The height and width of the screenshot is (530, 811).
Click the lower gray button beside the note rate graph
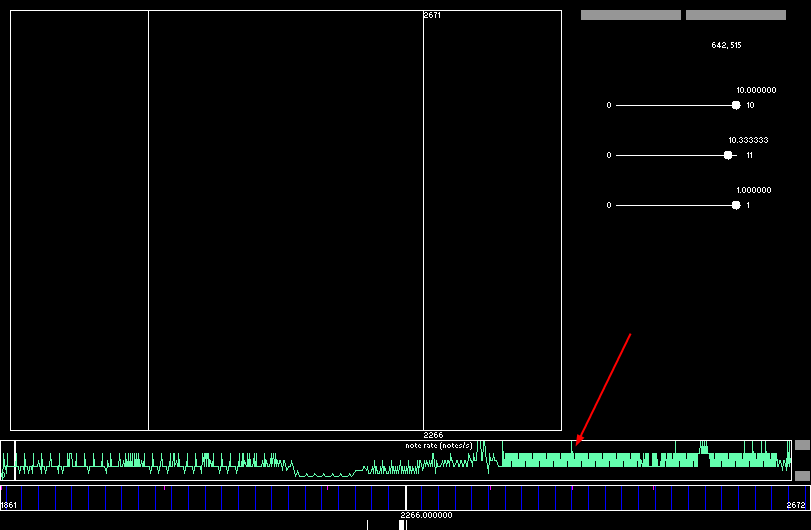[x=802, y=476]
